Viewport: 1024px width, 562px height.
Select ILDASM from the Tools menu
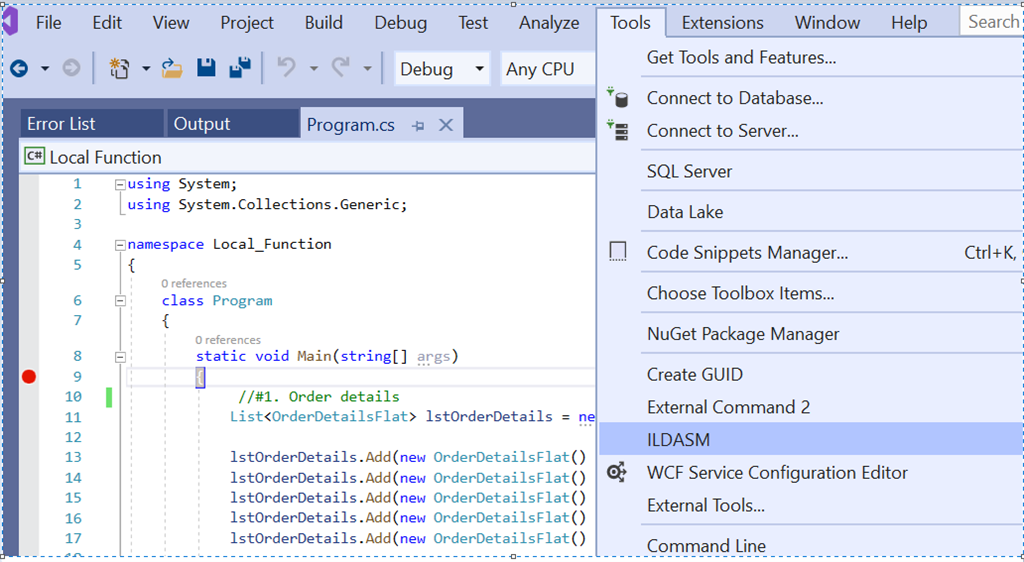[678, 439]
